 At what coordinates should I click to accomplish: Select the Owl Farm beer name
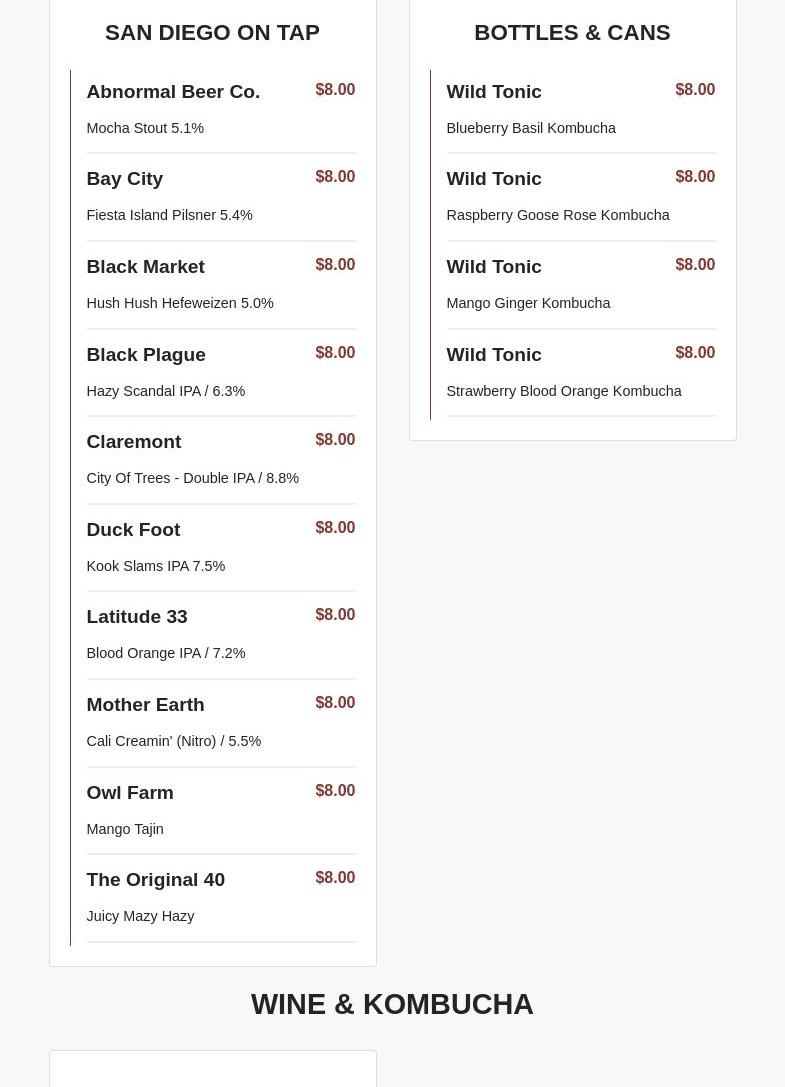click(x=129, y=793)
